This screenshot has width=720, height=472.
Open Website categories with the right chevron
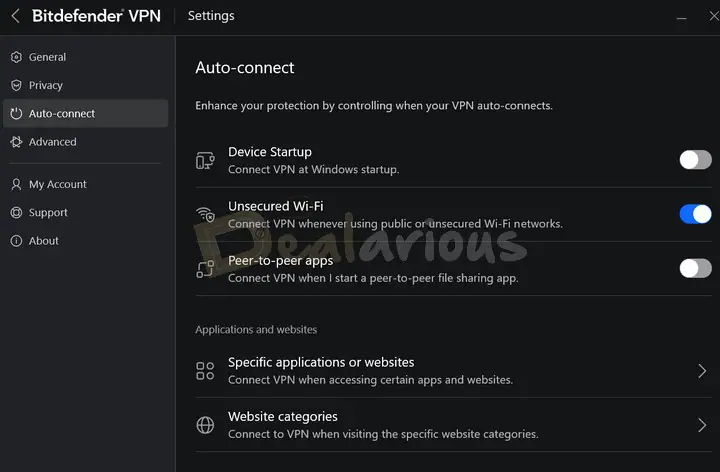point(702,425)
